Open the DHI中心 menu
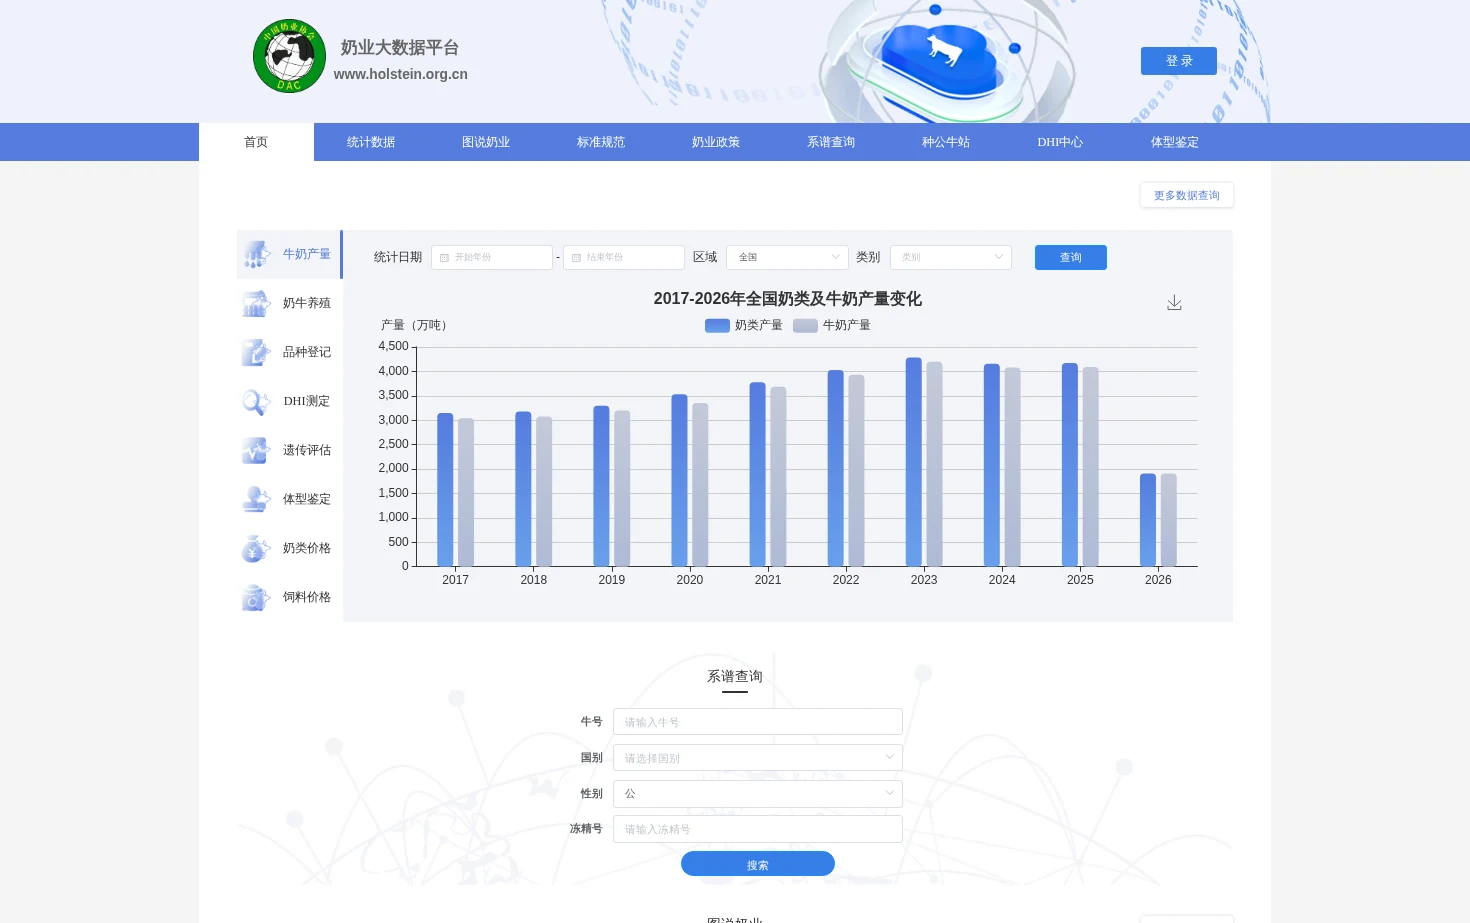Image resolution: width=1470 pixels, height=923 pixels. [1060, 142]
